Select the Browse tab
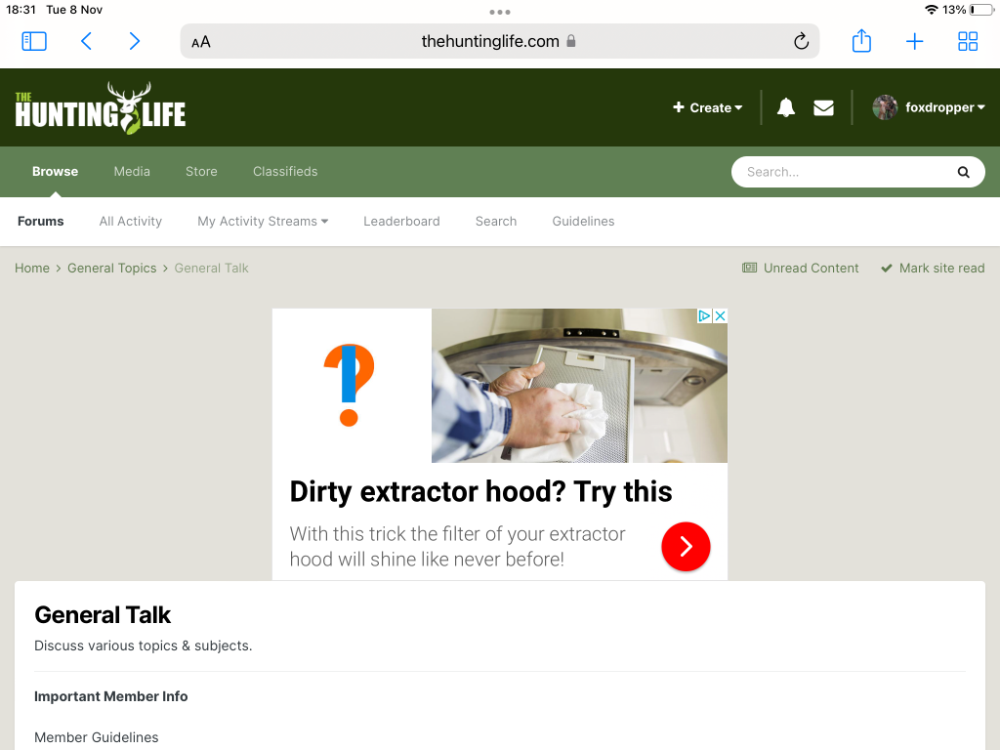1000x750 pixels. point(55,172)
